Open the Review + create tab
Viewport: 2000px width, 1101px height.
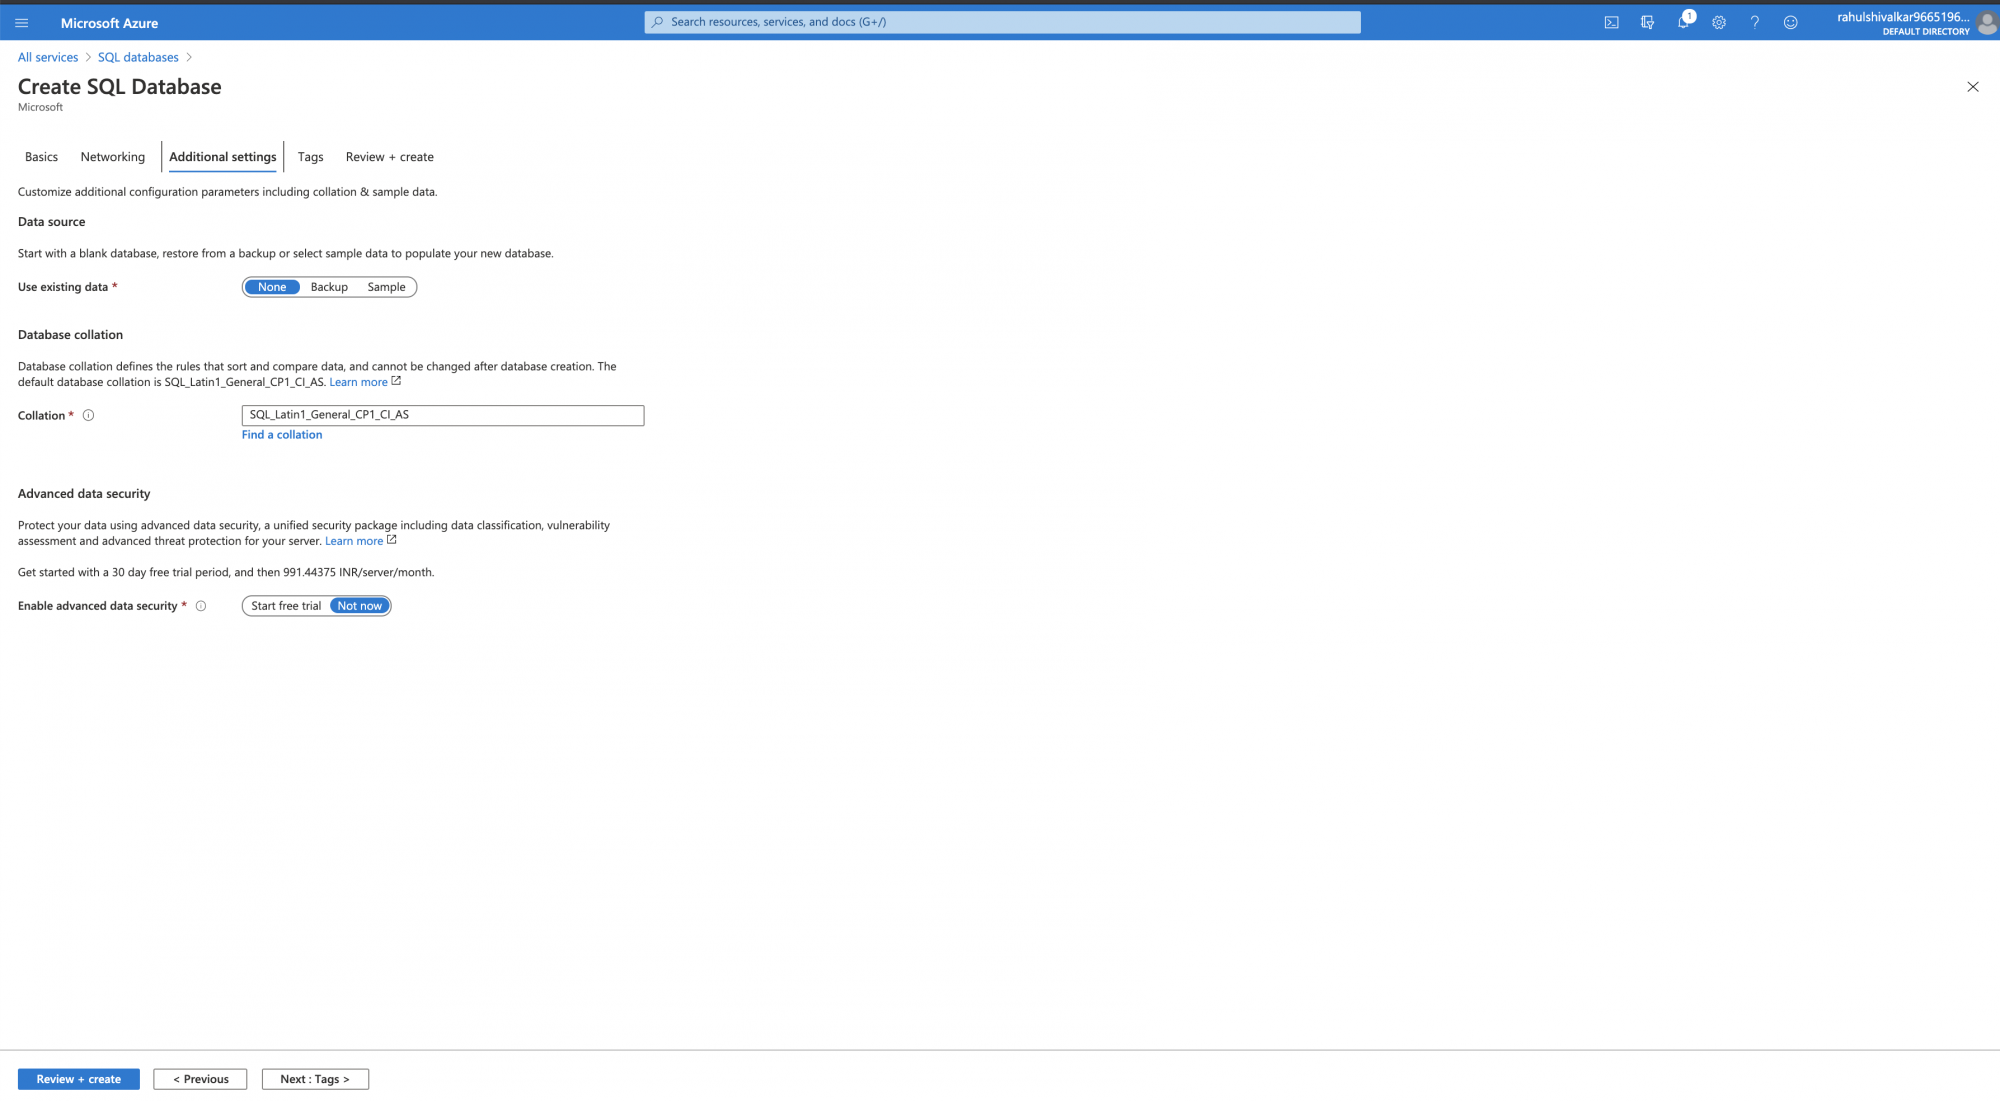[x=389, y=157]
